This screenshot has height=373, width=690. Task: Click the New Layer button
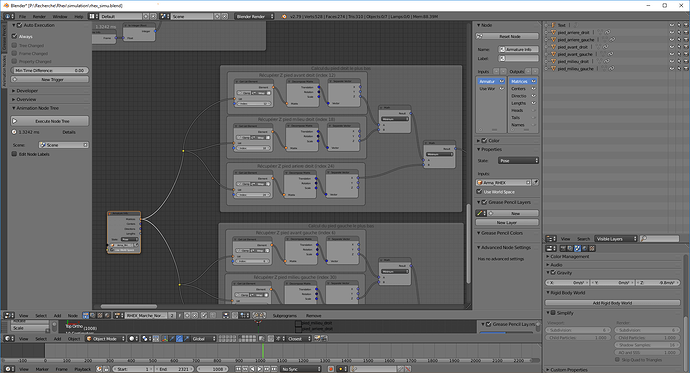click(507, 223)
